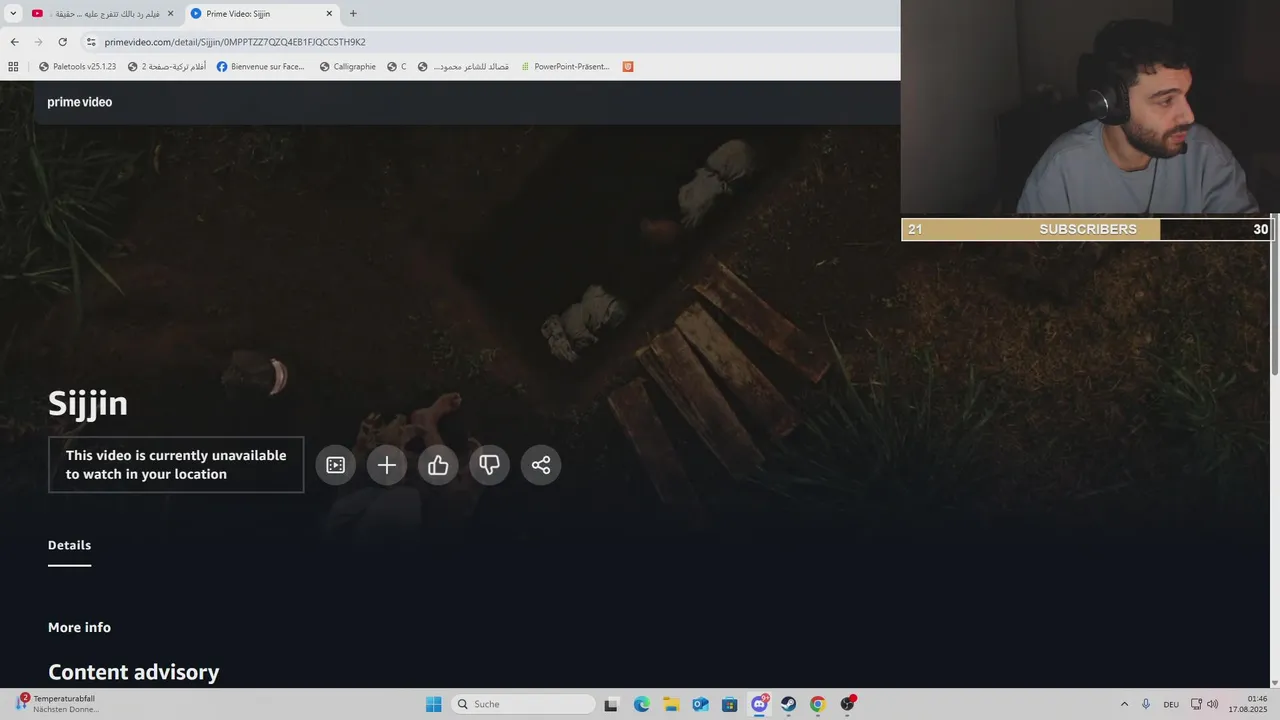1280x720 pixels.
Task: Close the YouTube Arabic video tab
Action: click(x=170, y=14)
